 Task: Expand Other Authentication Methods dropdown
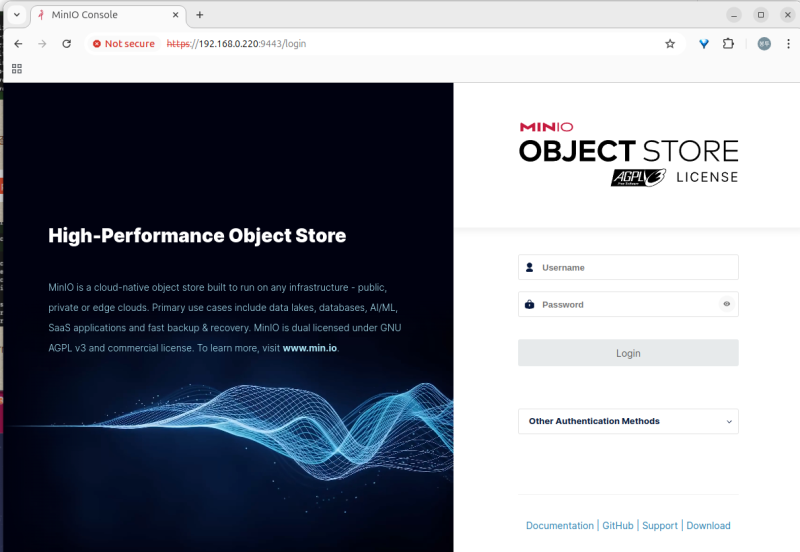pos(628,421)
